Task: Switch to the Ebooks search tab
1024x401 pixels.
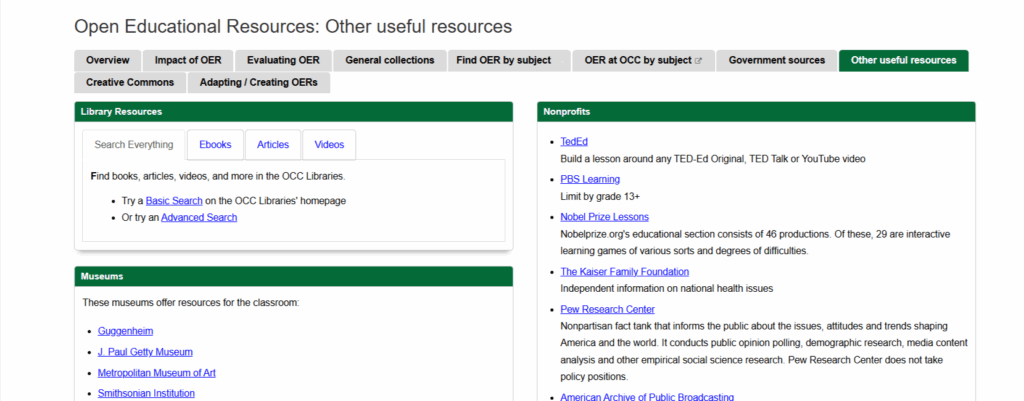Action: click(x=215, y=145)
